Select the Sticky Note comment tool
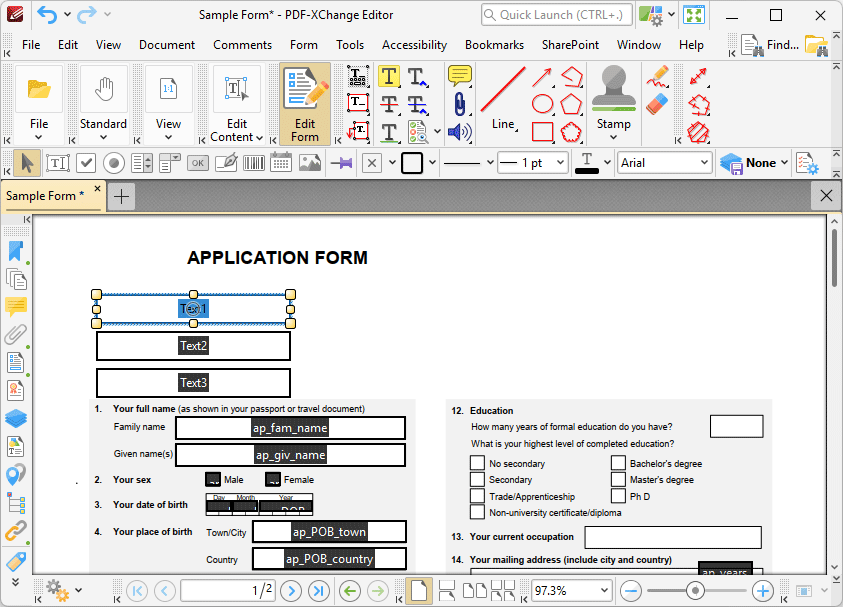Image resolution: width=843 pixels, height=607 pixels. (458, 76)
